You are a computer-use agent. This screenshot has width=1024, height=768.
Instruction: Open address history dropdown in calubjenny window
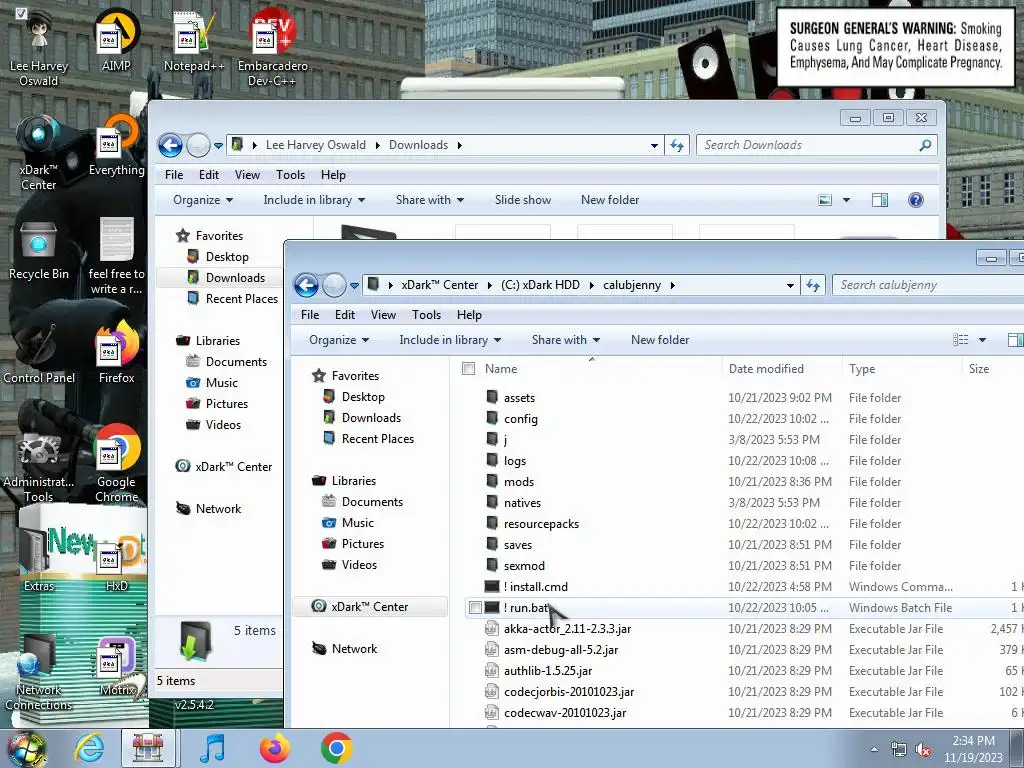[790, 286]
